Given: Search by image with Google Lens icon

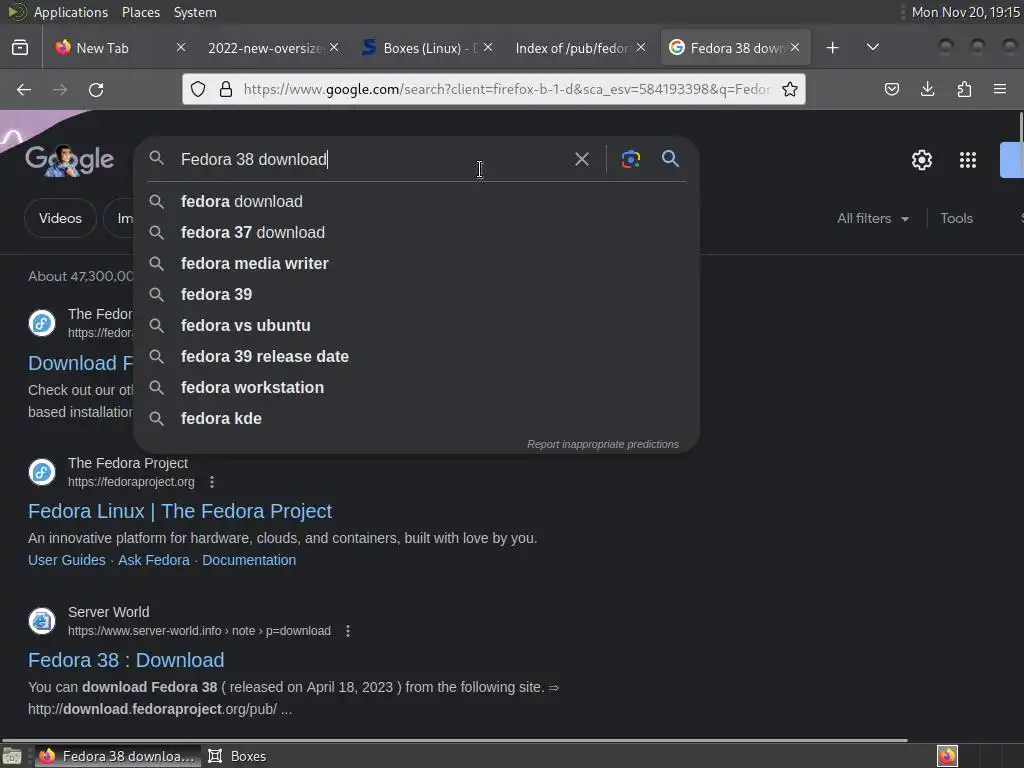Looking at the screenshot, I should click(630, 159).
